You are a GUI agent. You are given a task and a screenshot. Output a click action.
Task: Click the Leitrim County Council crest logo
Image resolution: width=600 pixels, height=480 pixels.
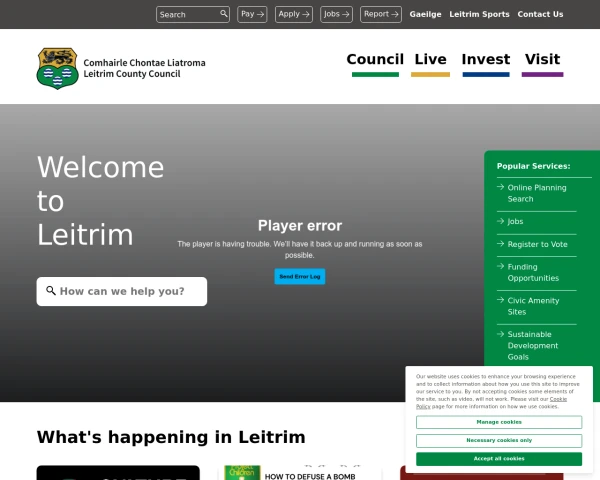pyautogui.click(x=57, y=69)
